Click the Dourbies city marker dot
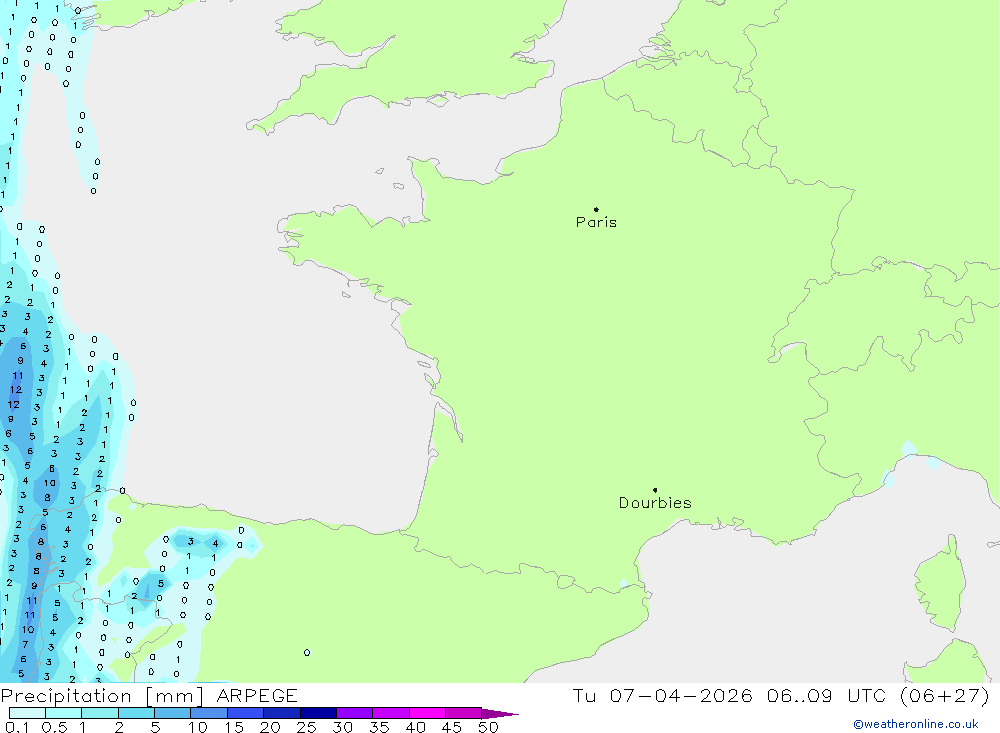 coord(655,490)
